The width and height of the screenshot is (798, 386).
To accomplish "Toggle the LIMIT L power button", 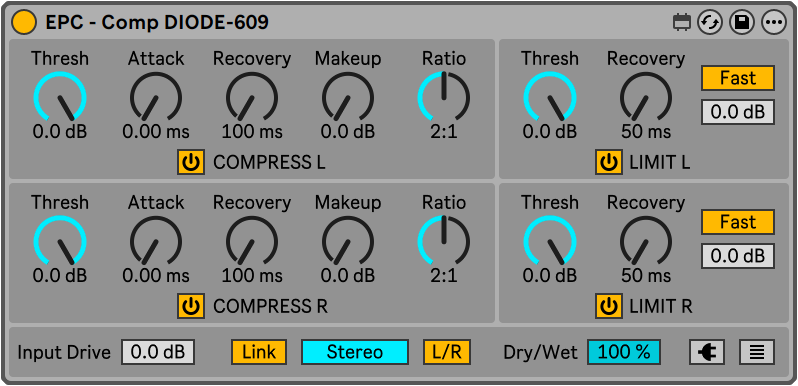I will 609,162.
